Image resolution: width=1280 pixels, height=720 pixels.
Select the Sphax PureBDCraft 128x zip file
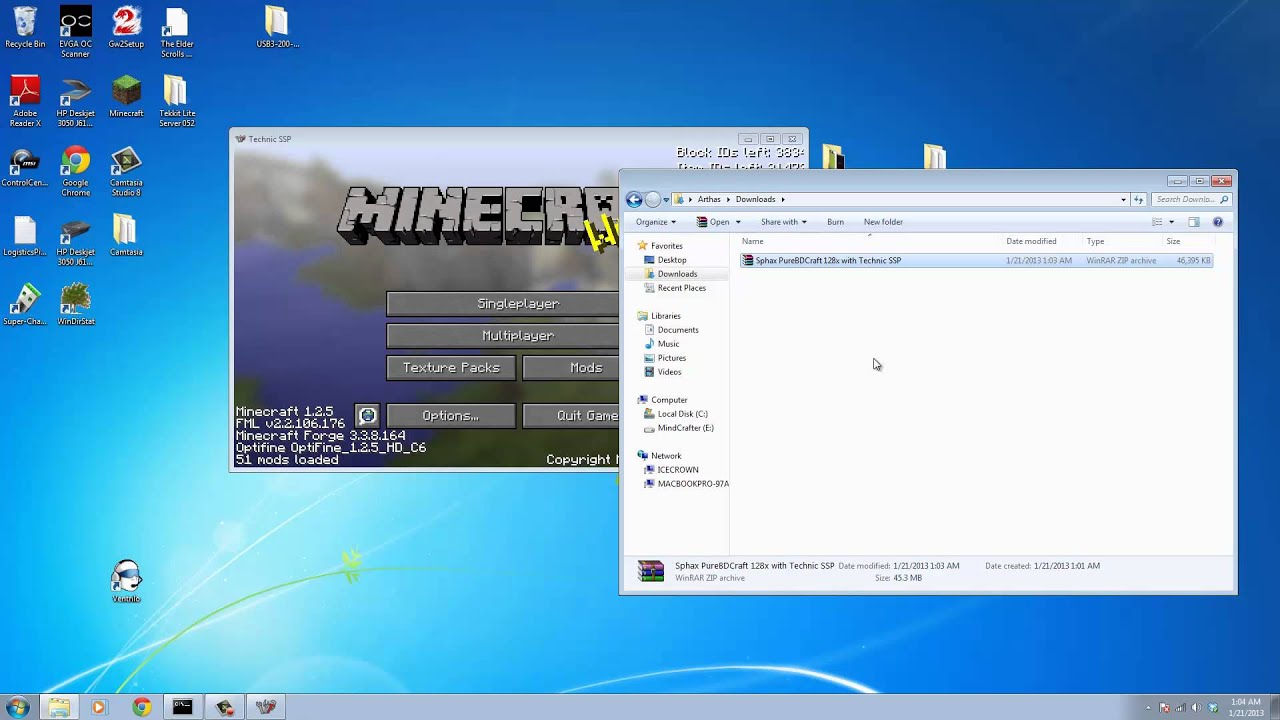pos(977,260)
